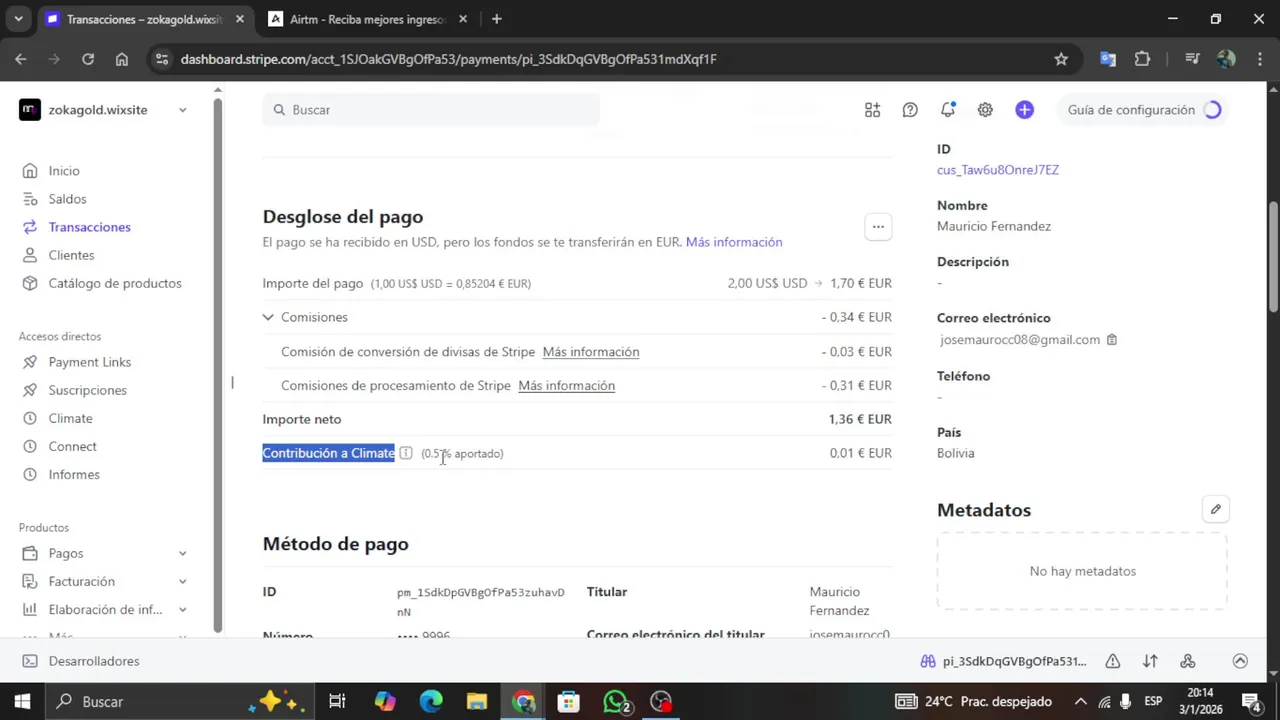Click the address bar URL

coord(448,59)
